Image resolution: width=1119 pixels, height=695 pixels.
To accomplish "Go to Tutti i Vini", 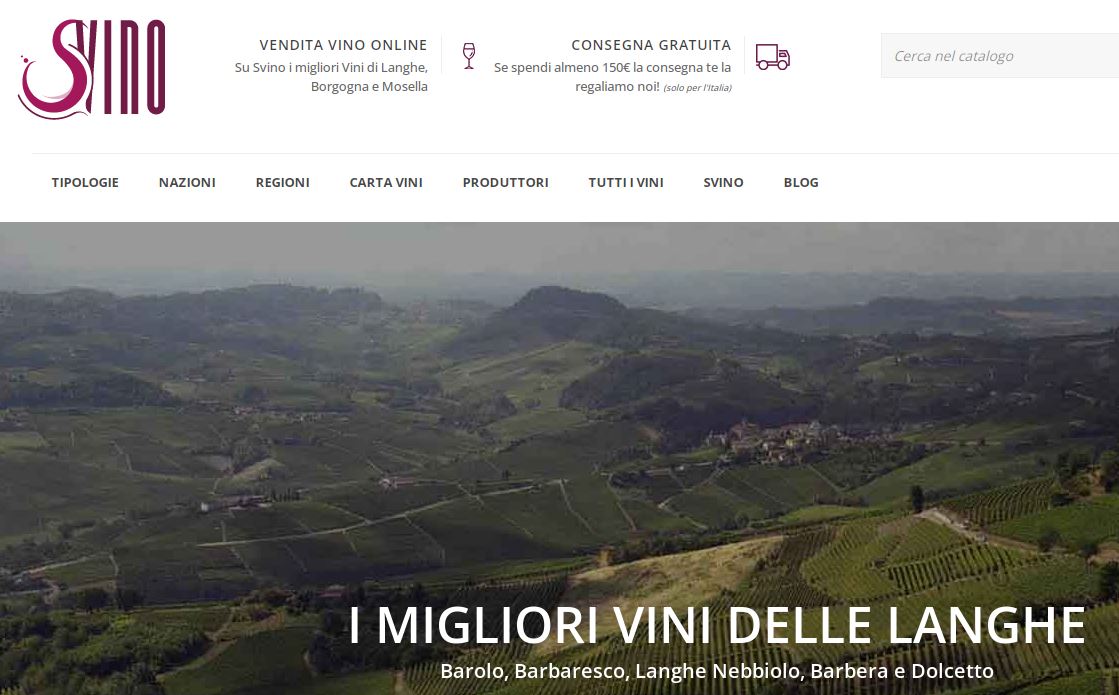I will point(626,183).
